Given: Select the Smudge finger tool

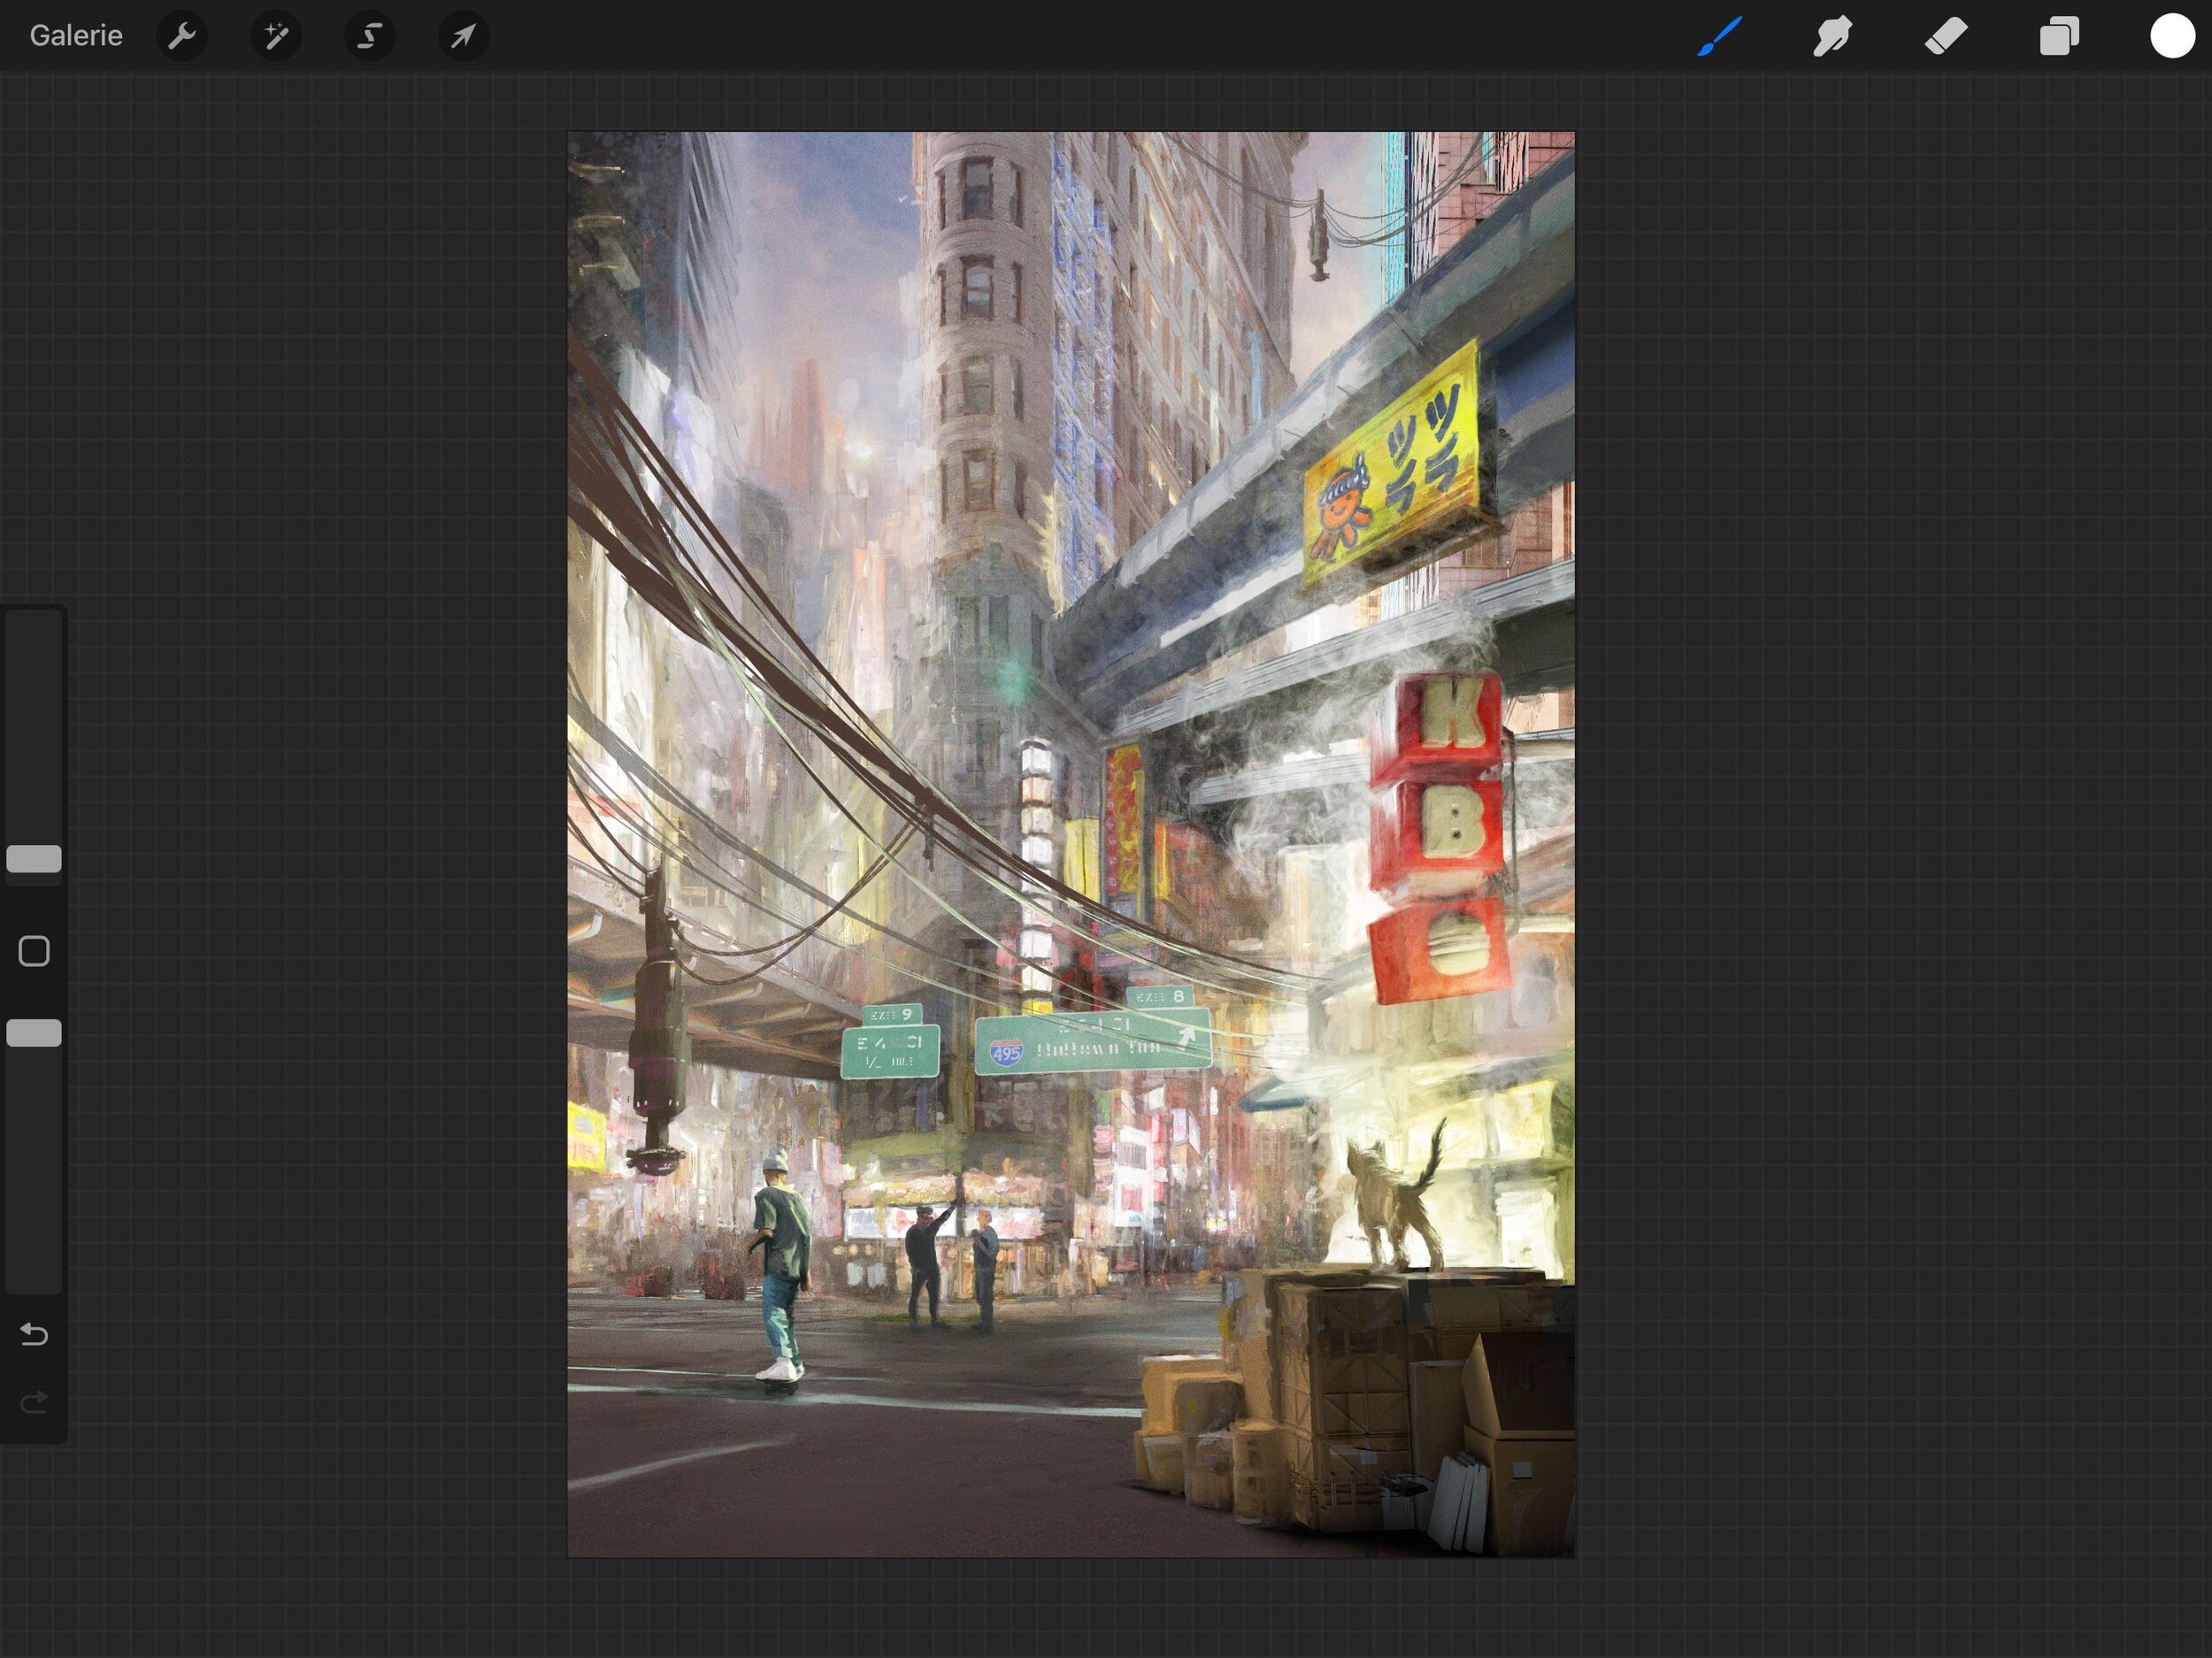Looking at the screenshot, I should click(x=1832, y=36).
